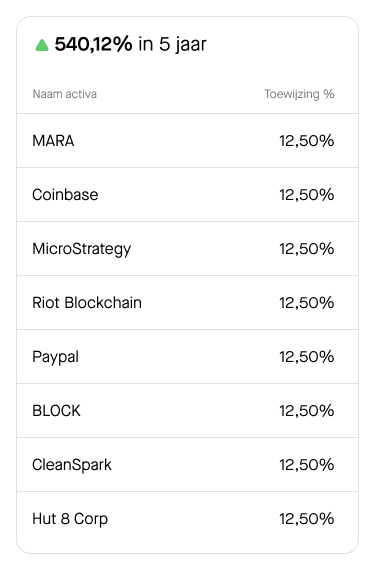Open the Paypal asset row
The height and width of the screenshot is (570, 375).
pos(188,357)
